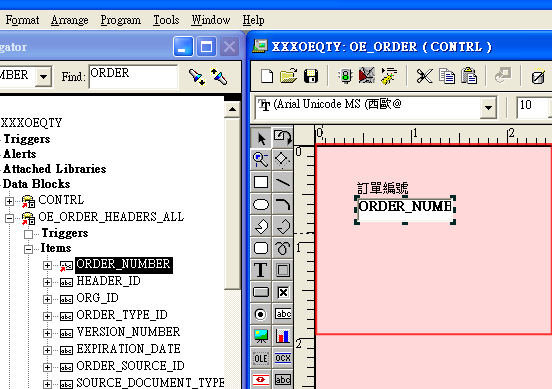Select the Freehand drawing tool

point(283,248)
